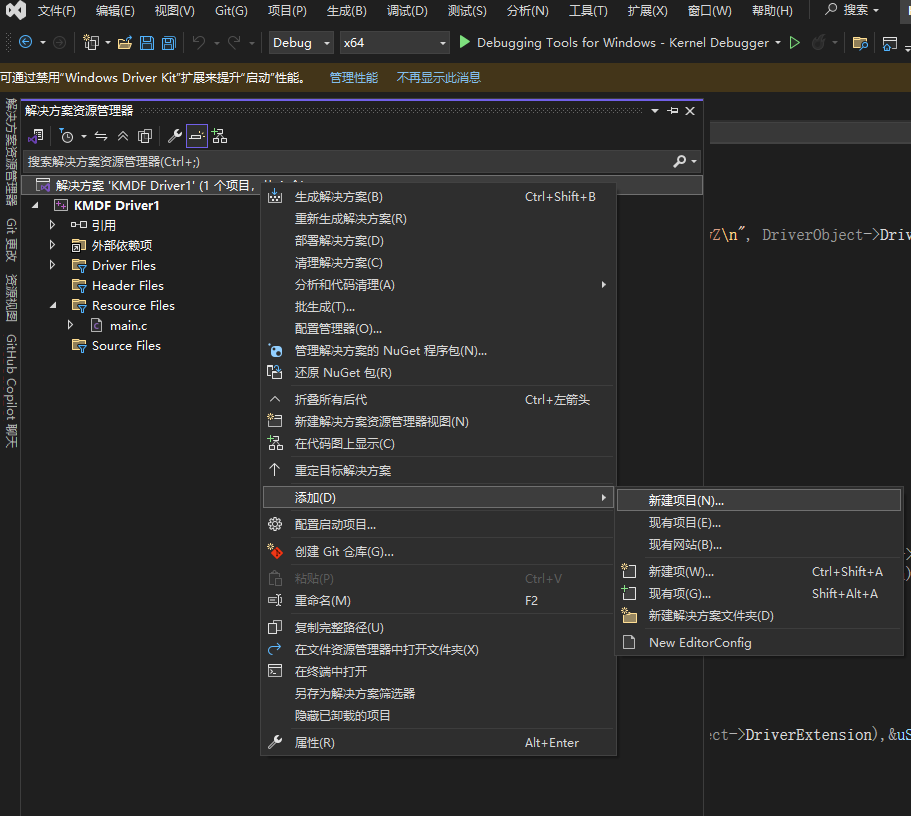
Task: Choose 新建解决方案文件夹(D) in submenu
Action: 759,615
